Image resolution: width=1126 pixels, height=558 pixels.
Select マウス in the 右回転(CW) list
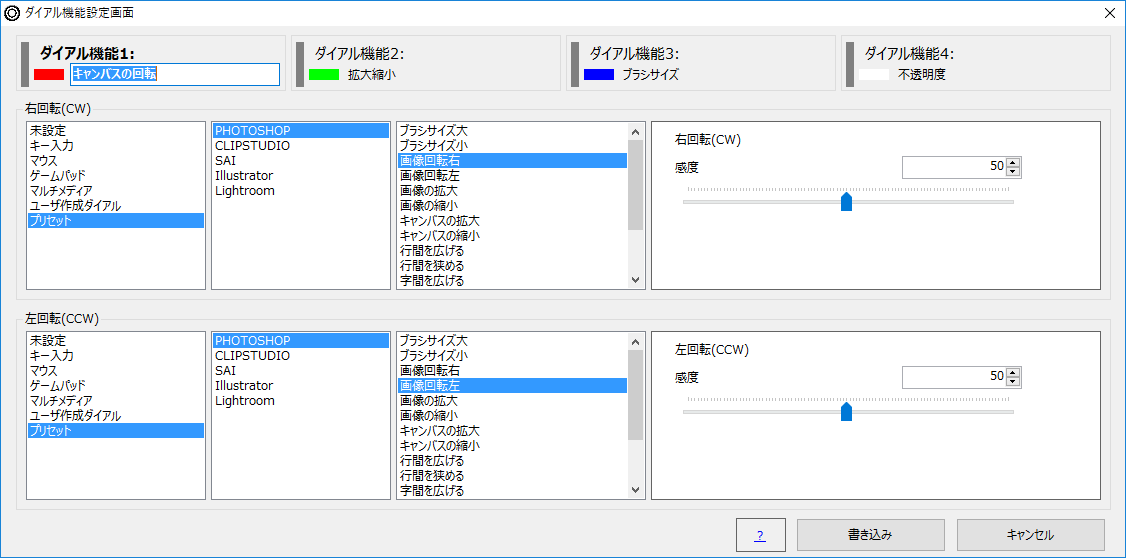(116, 161)
